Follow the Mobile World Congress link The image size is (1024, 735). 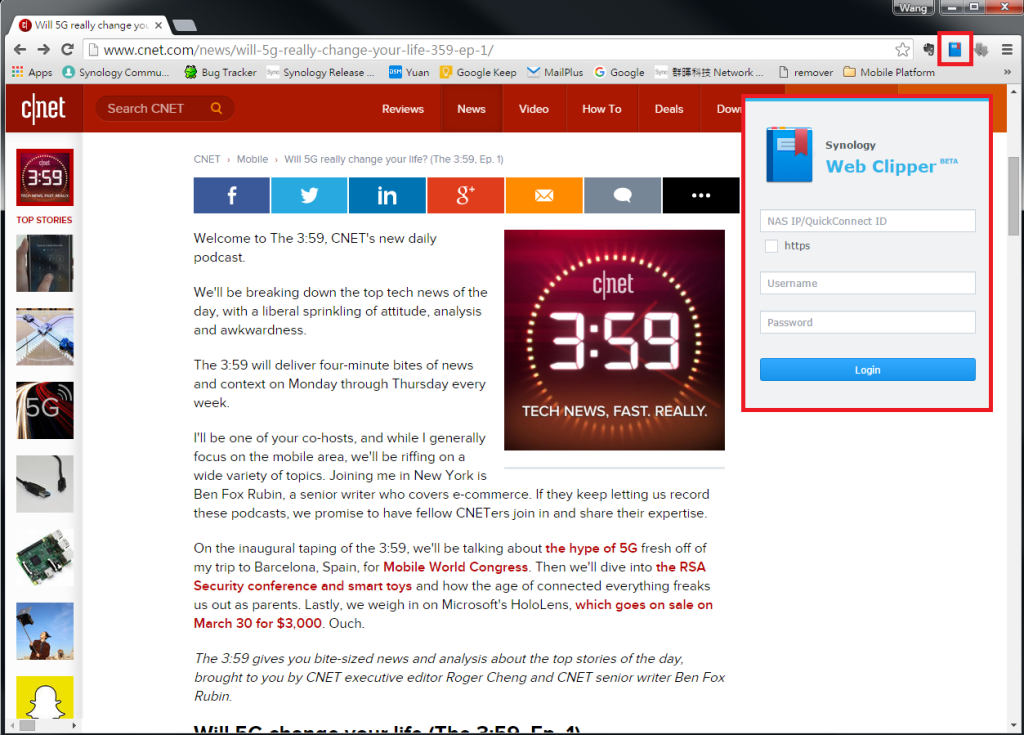click(455, 567)
